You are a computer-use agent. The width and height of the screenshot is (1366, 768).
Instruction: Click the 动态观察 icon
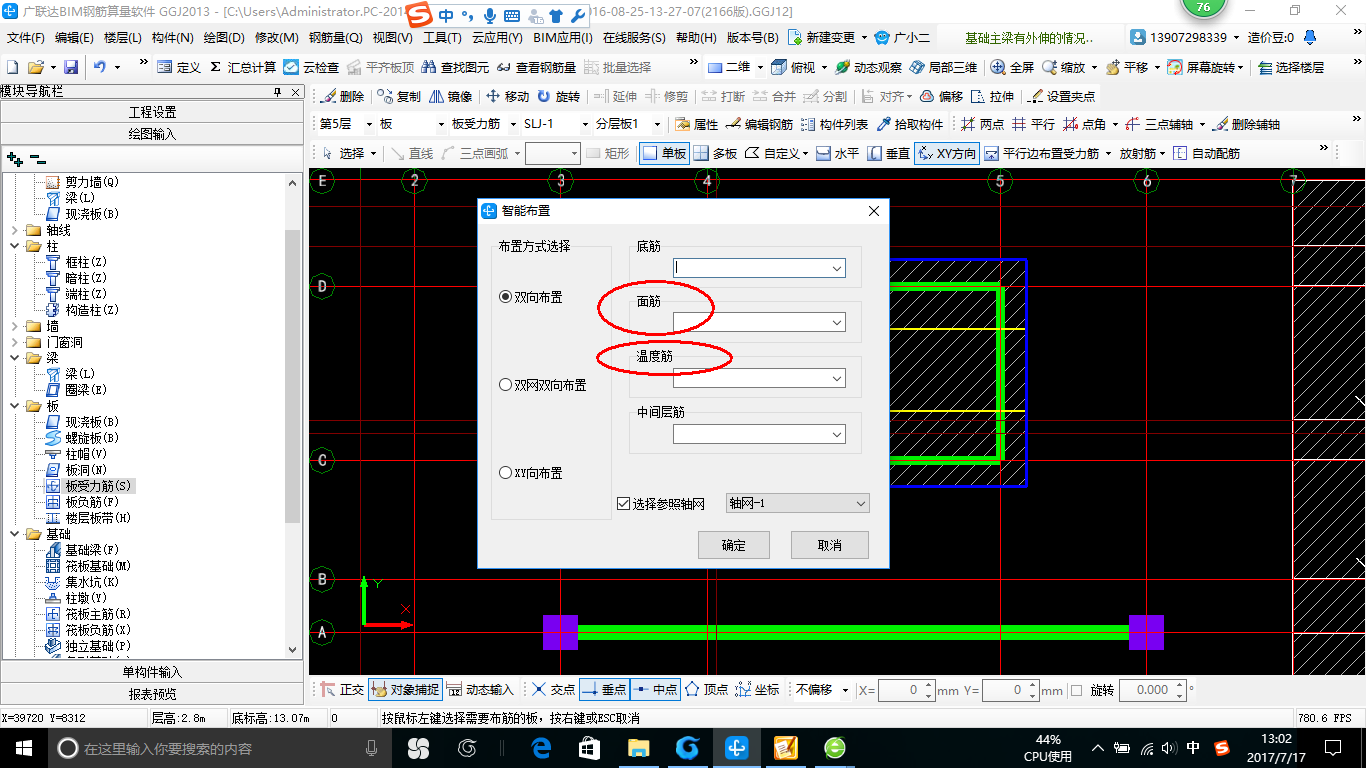click(868, 67)
